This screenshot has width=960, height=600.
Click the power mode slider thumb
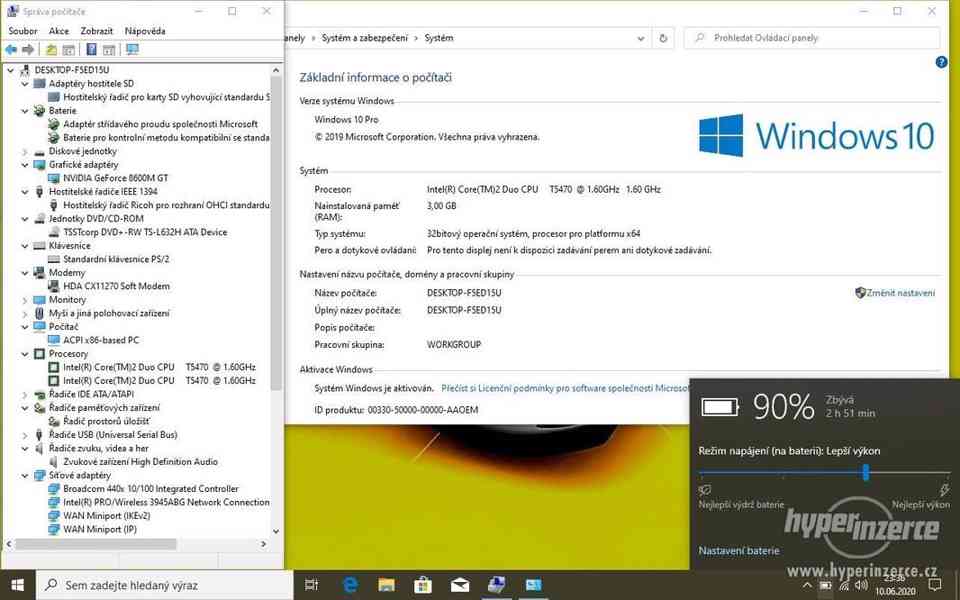(866, 472)
